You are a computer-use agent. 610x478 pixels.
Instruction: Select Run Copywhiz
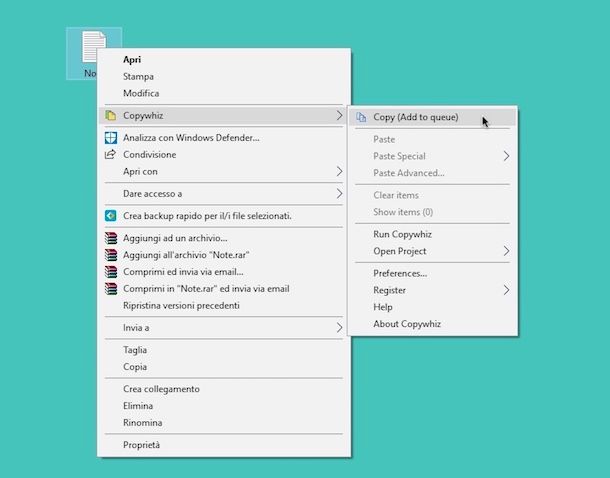(x=433, y=234)
